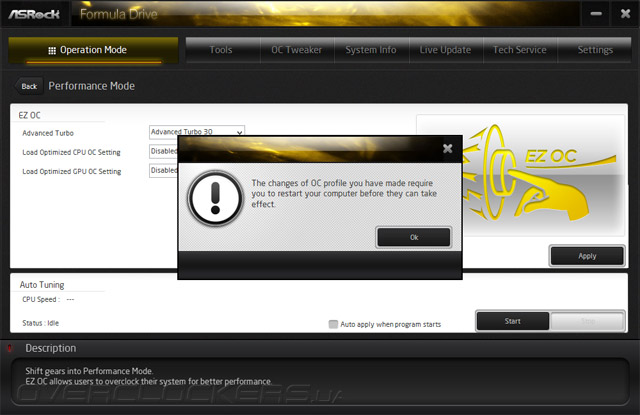Confirm the dialog with Ok
640x415 pixels.
(x=414, y=237)
